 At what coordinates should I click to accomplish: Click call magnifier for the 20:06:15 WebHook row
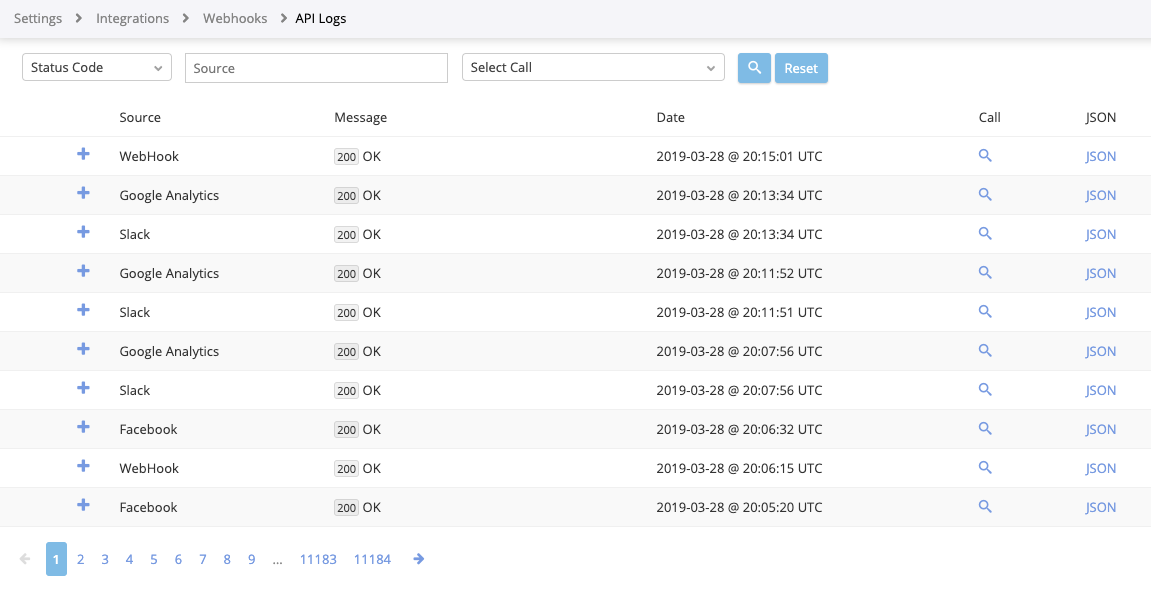click(985, 468)
